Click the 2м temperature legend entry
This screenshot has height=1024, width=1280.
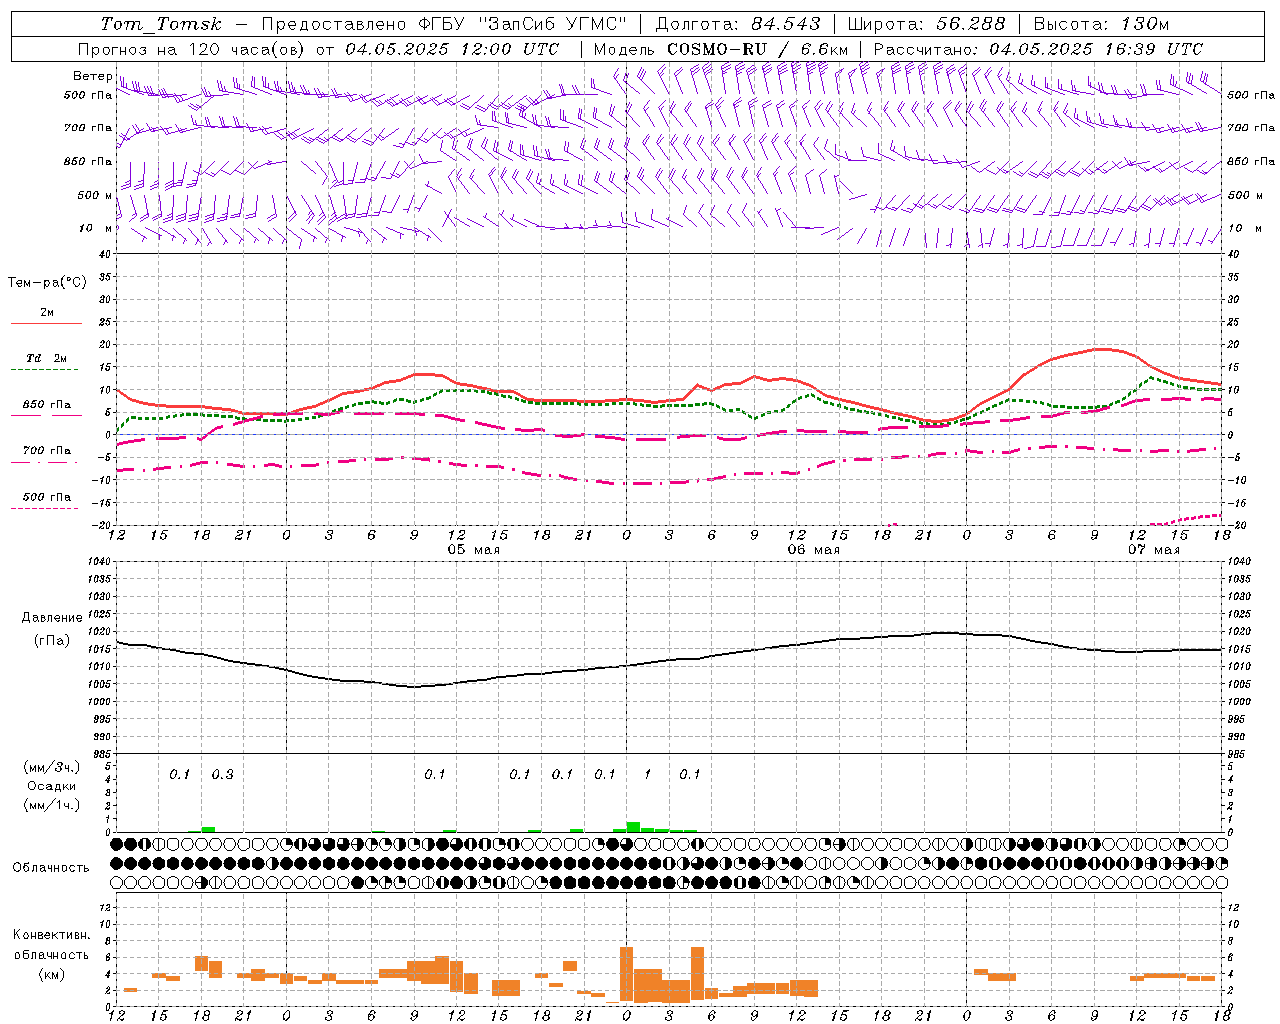[47, 317]
